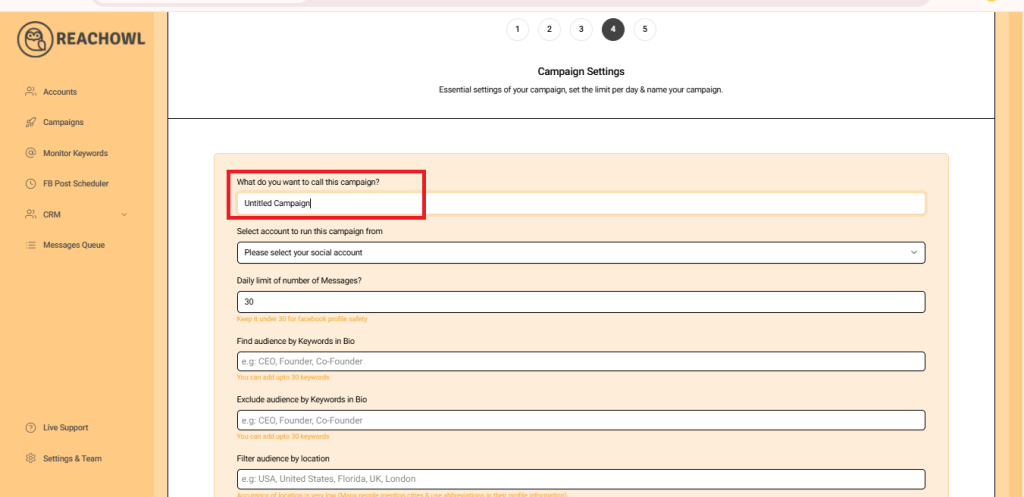The height and width of the screenshot is (497, 1024).
Task: Click the campaign name input field
Action: coord(581,203)
